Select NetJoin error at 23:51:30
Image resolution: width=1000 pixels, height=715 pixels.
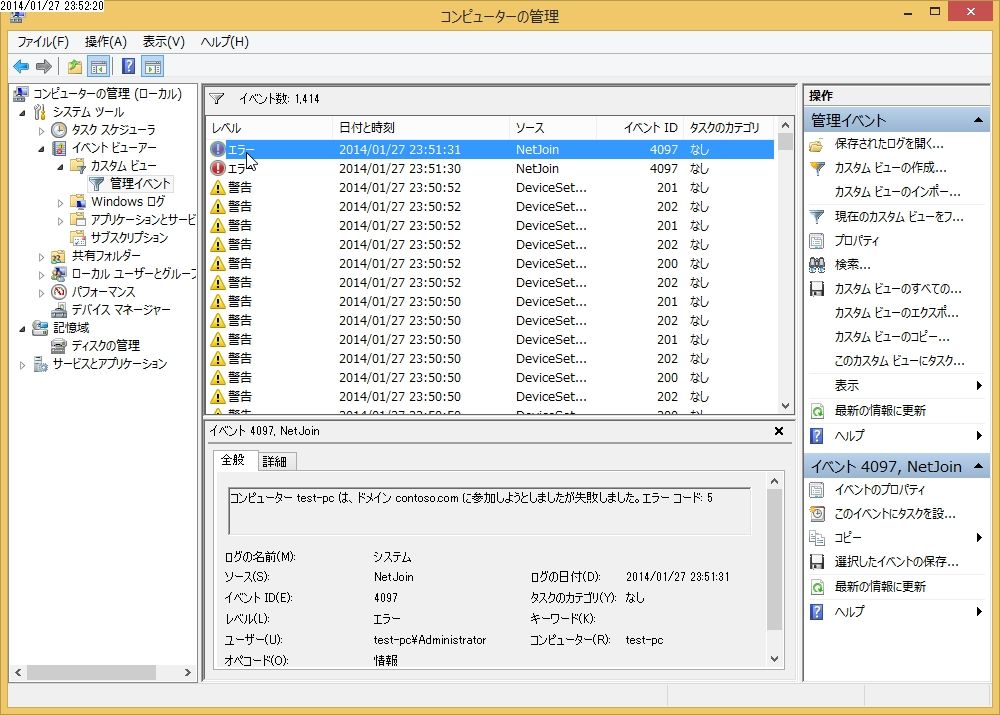[x=491, y=168]
